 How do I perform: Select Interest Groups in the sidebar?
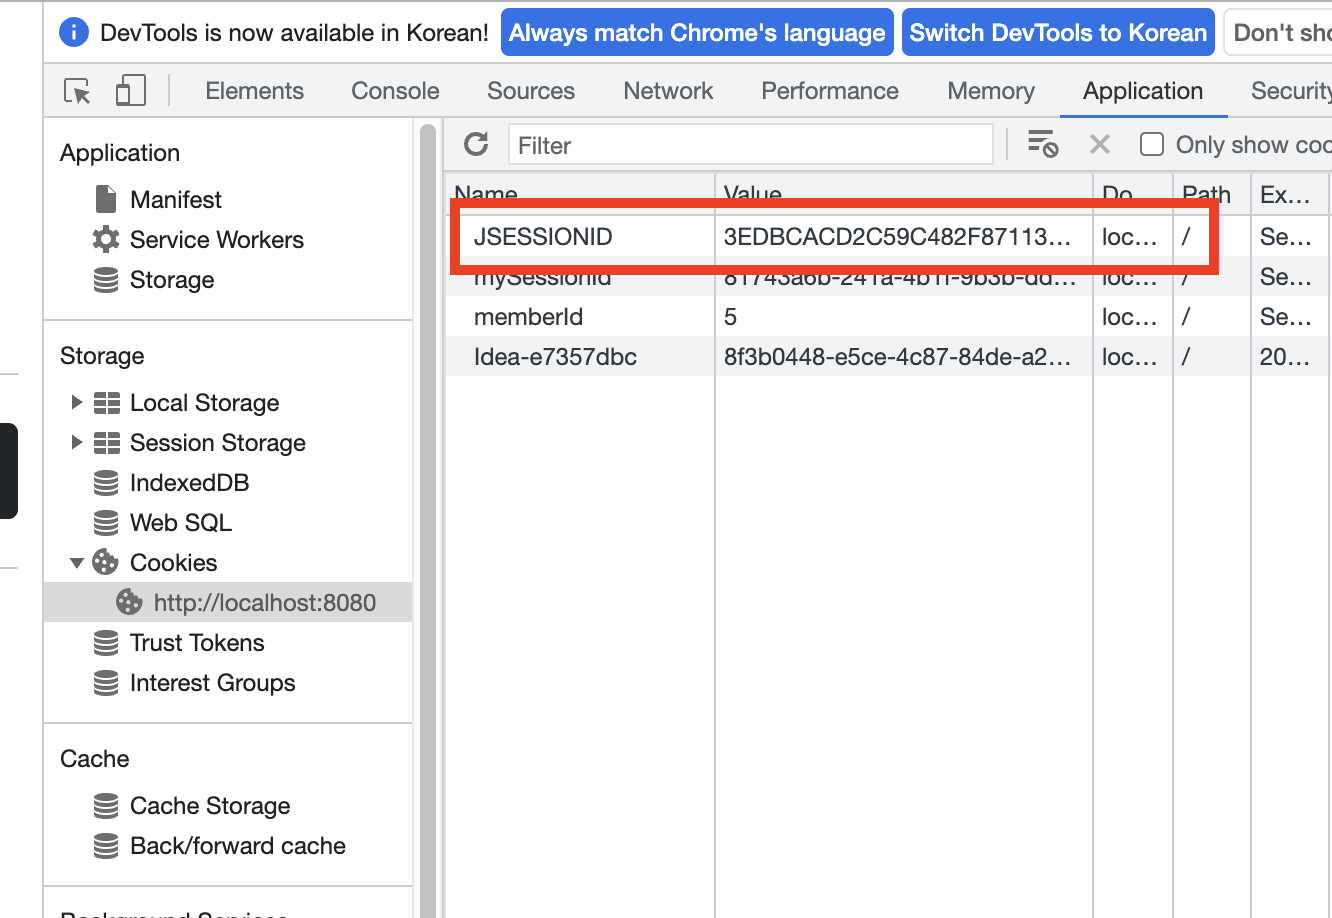(213, 682)
